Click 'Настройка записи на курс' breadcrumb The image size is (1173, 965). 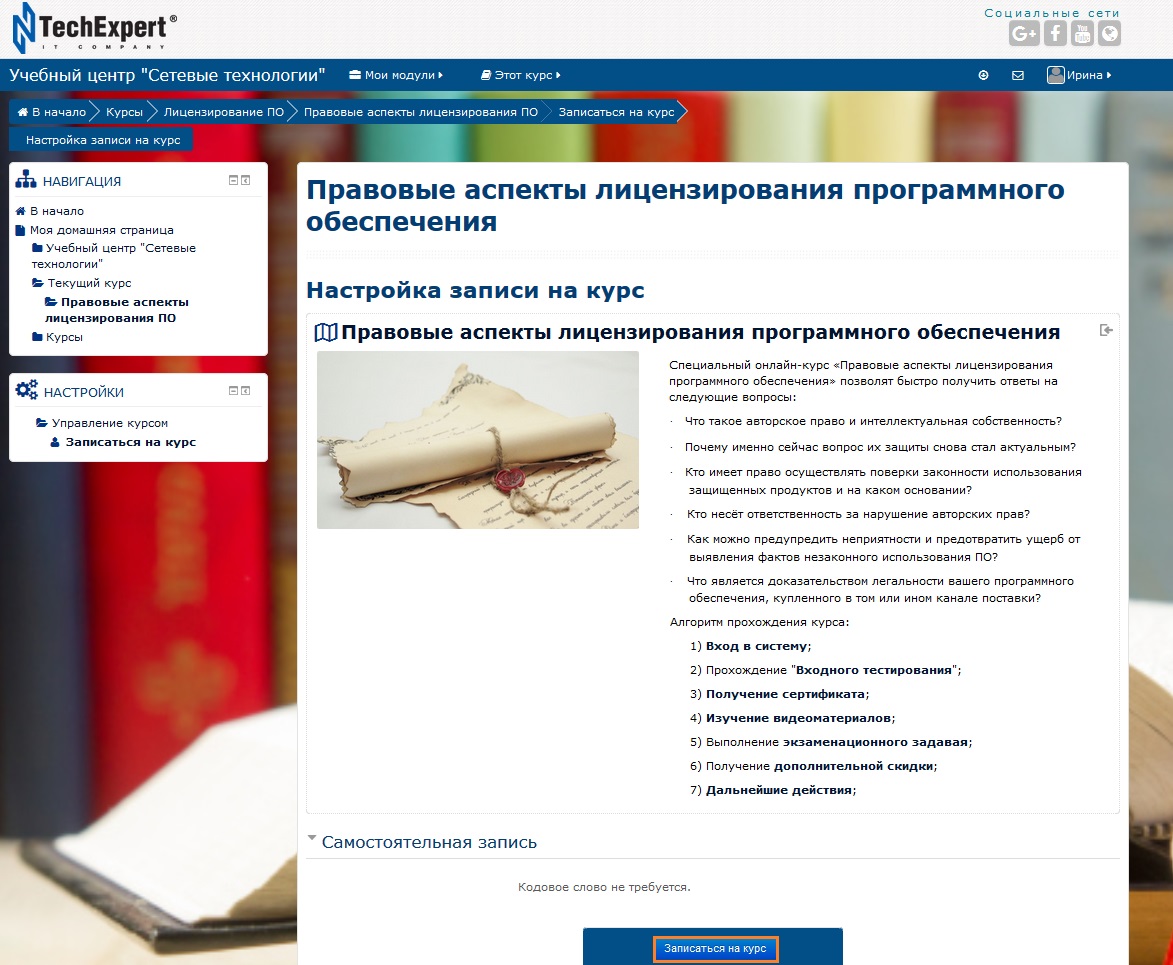103,140
